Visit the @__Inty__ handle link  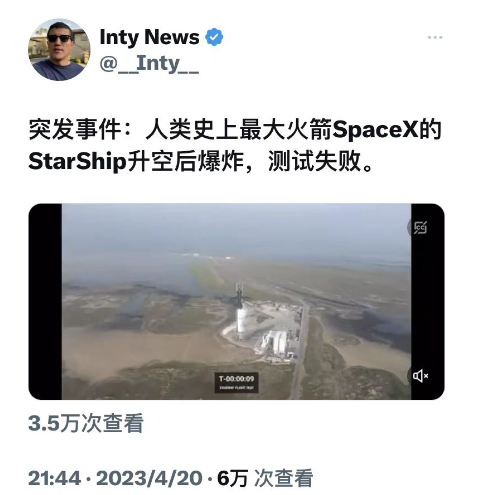tap(149, 63)
